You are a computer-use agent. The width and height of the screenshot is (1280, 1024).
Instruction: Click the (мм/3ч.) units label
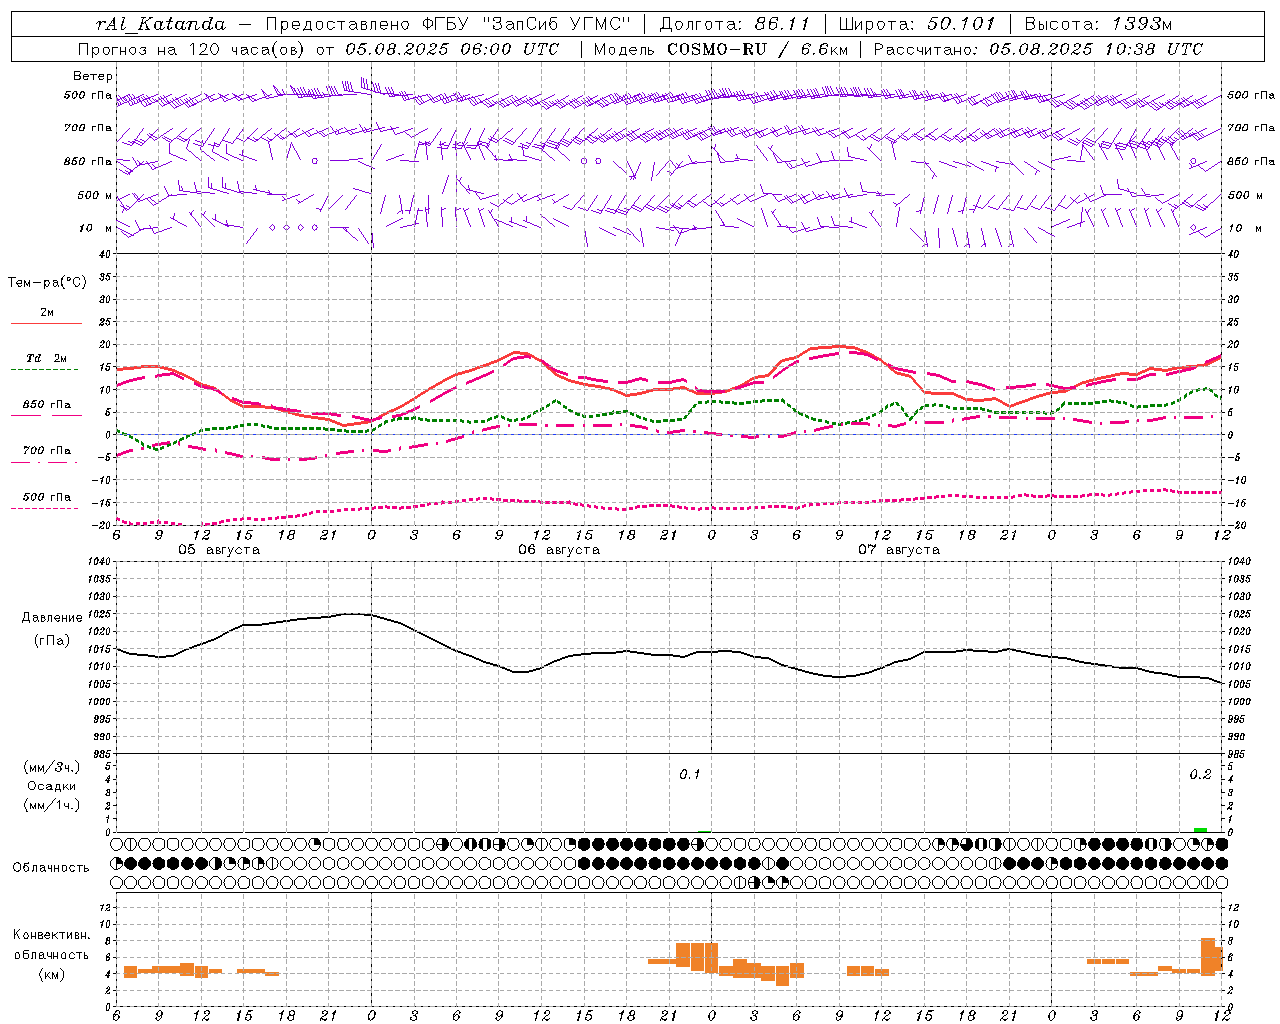coord(52,767)
